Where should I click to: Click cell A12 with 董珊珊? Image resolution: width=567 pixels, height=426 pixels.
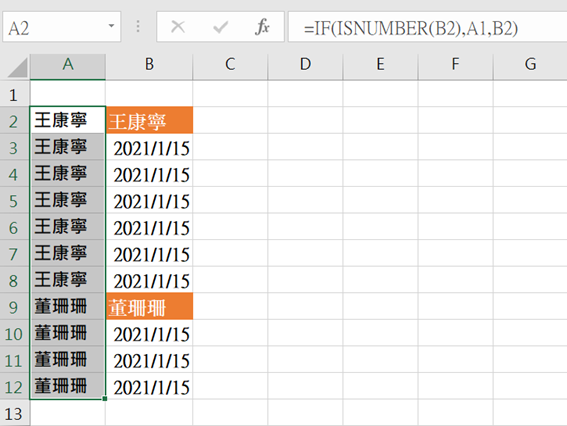pos(68,386)
